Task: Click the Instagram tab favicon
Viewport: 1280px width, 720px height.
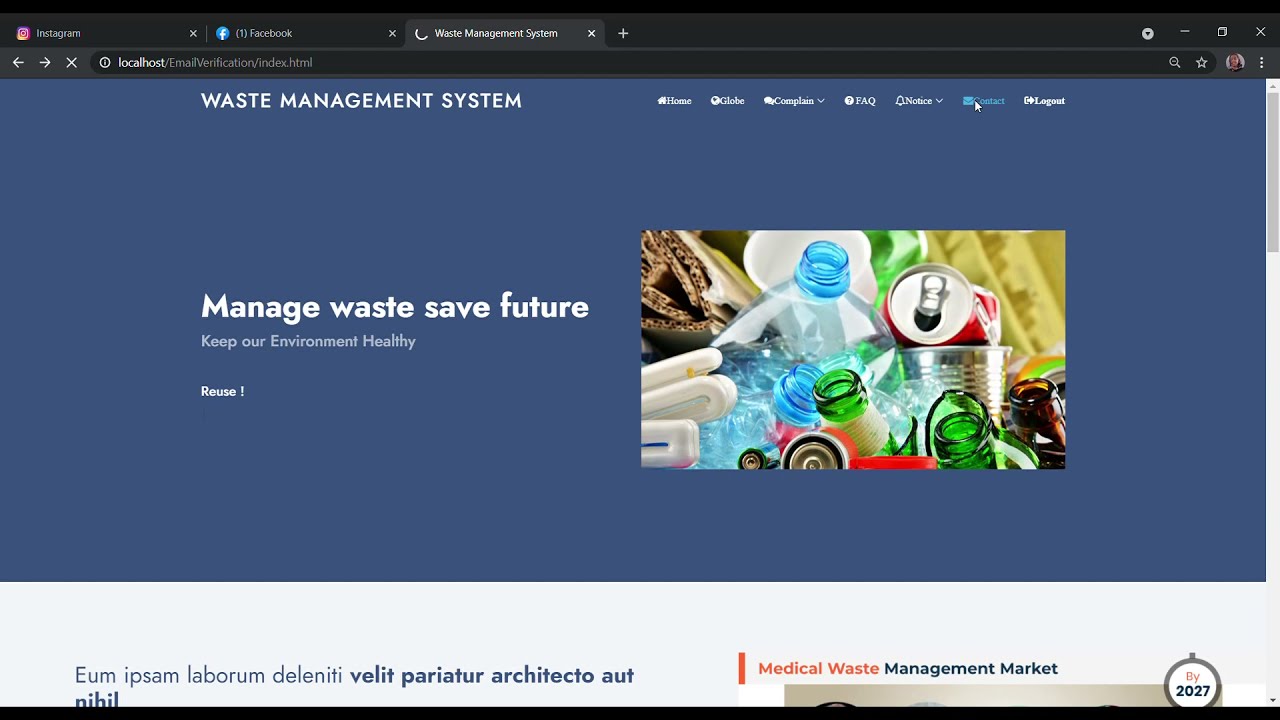Action: point(23,33)
